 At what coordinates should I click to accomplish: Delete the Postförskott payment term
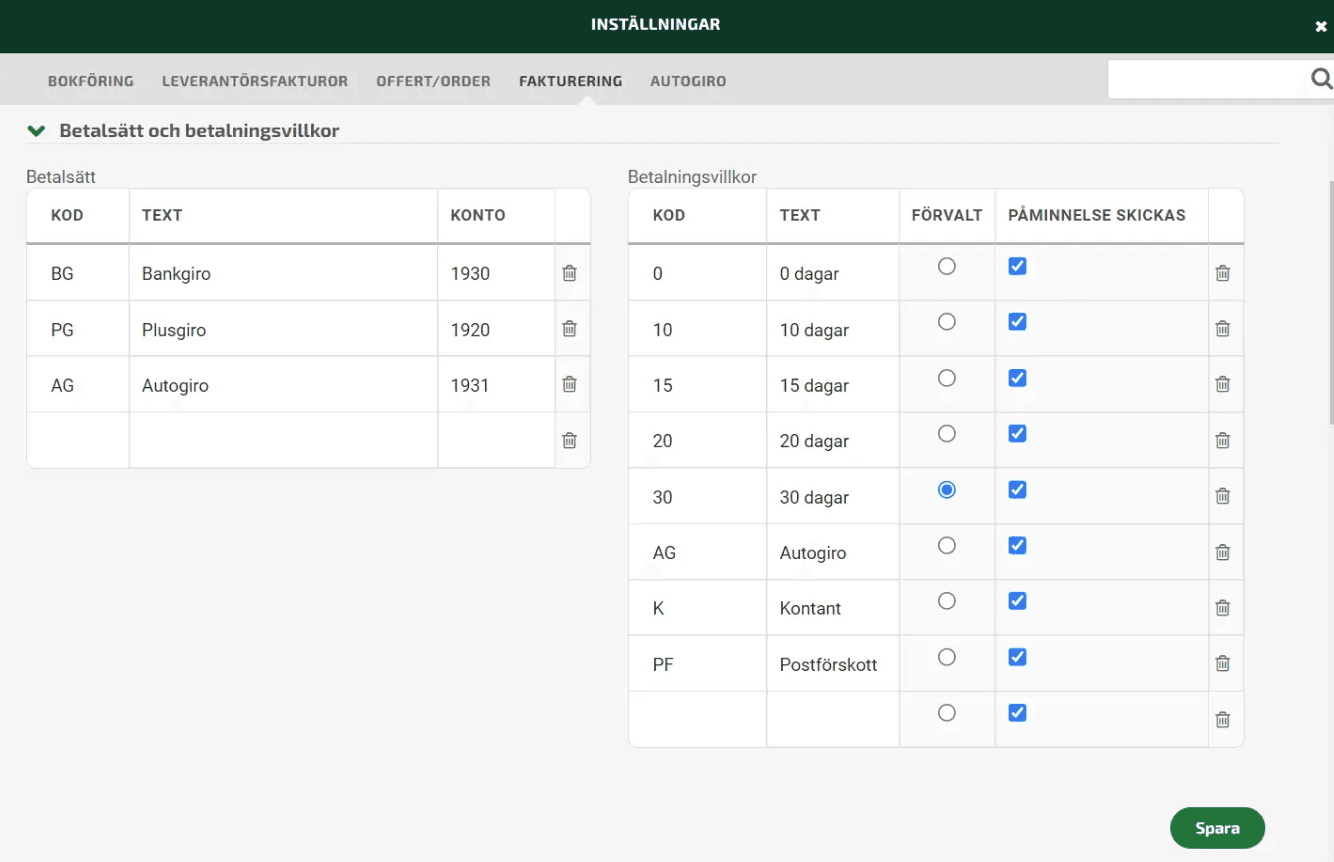[1222, 663]
